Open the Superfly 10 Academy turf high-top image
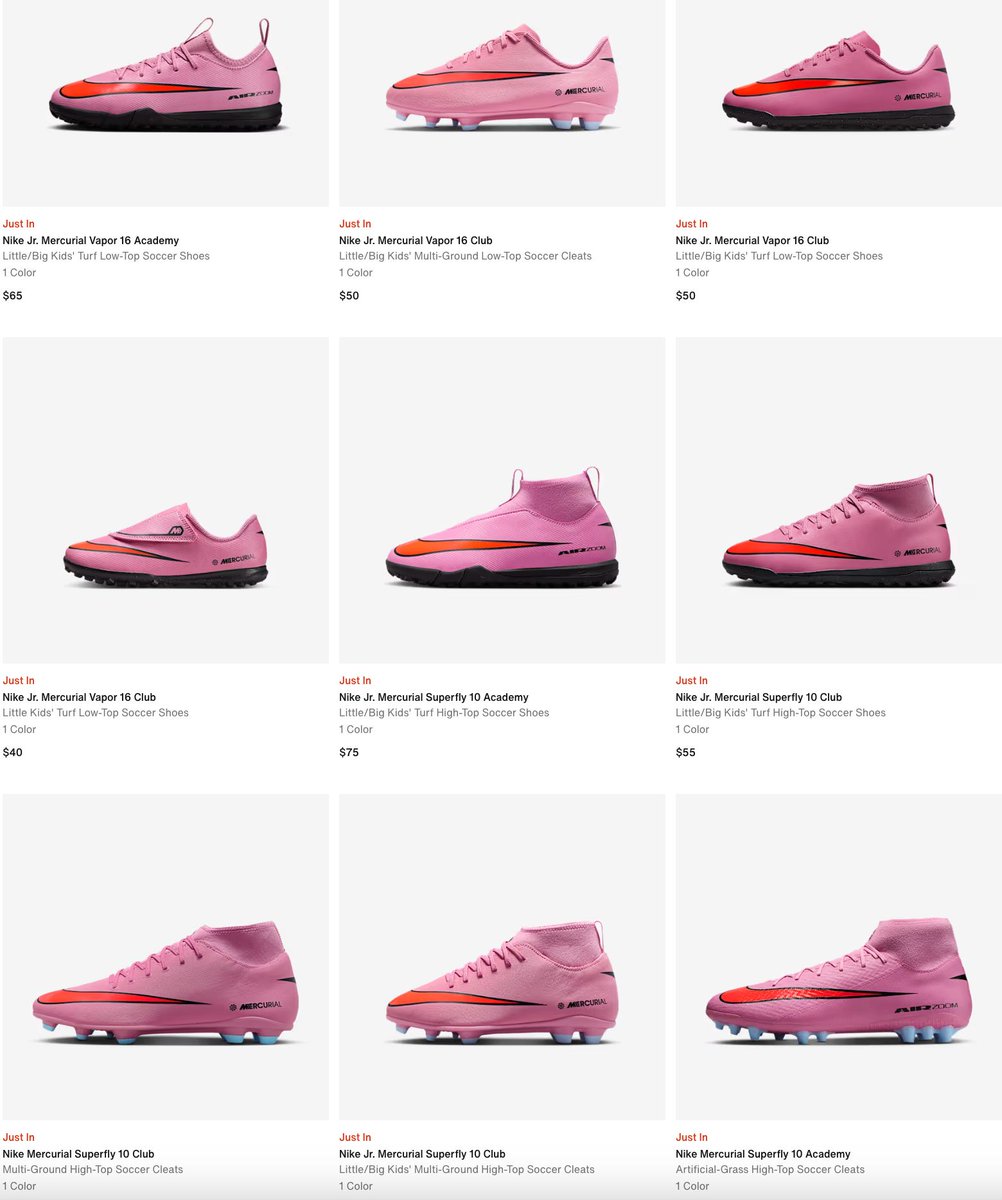 (502, 500)
